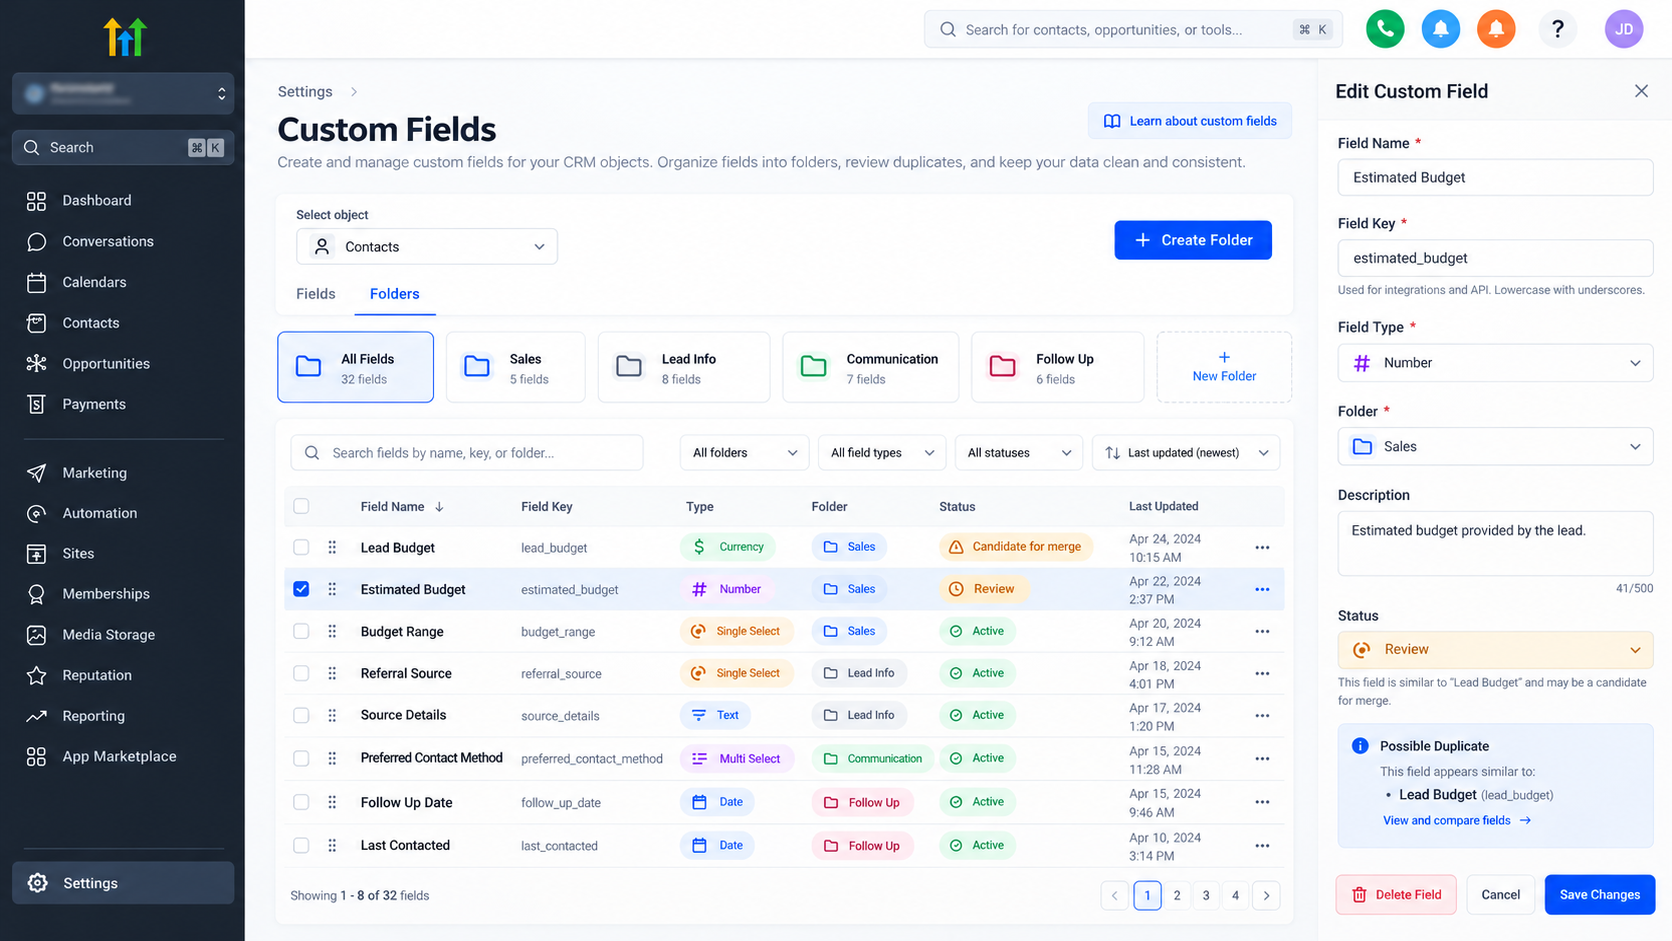
Task: Click the Field Name sort arrow
Action: [x=439, y=507]
